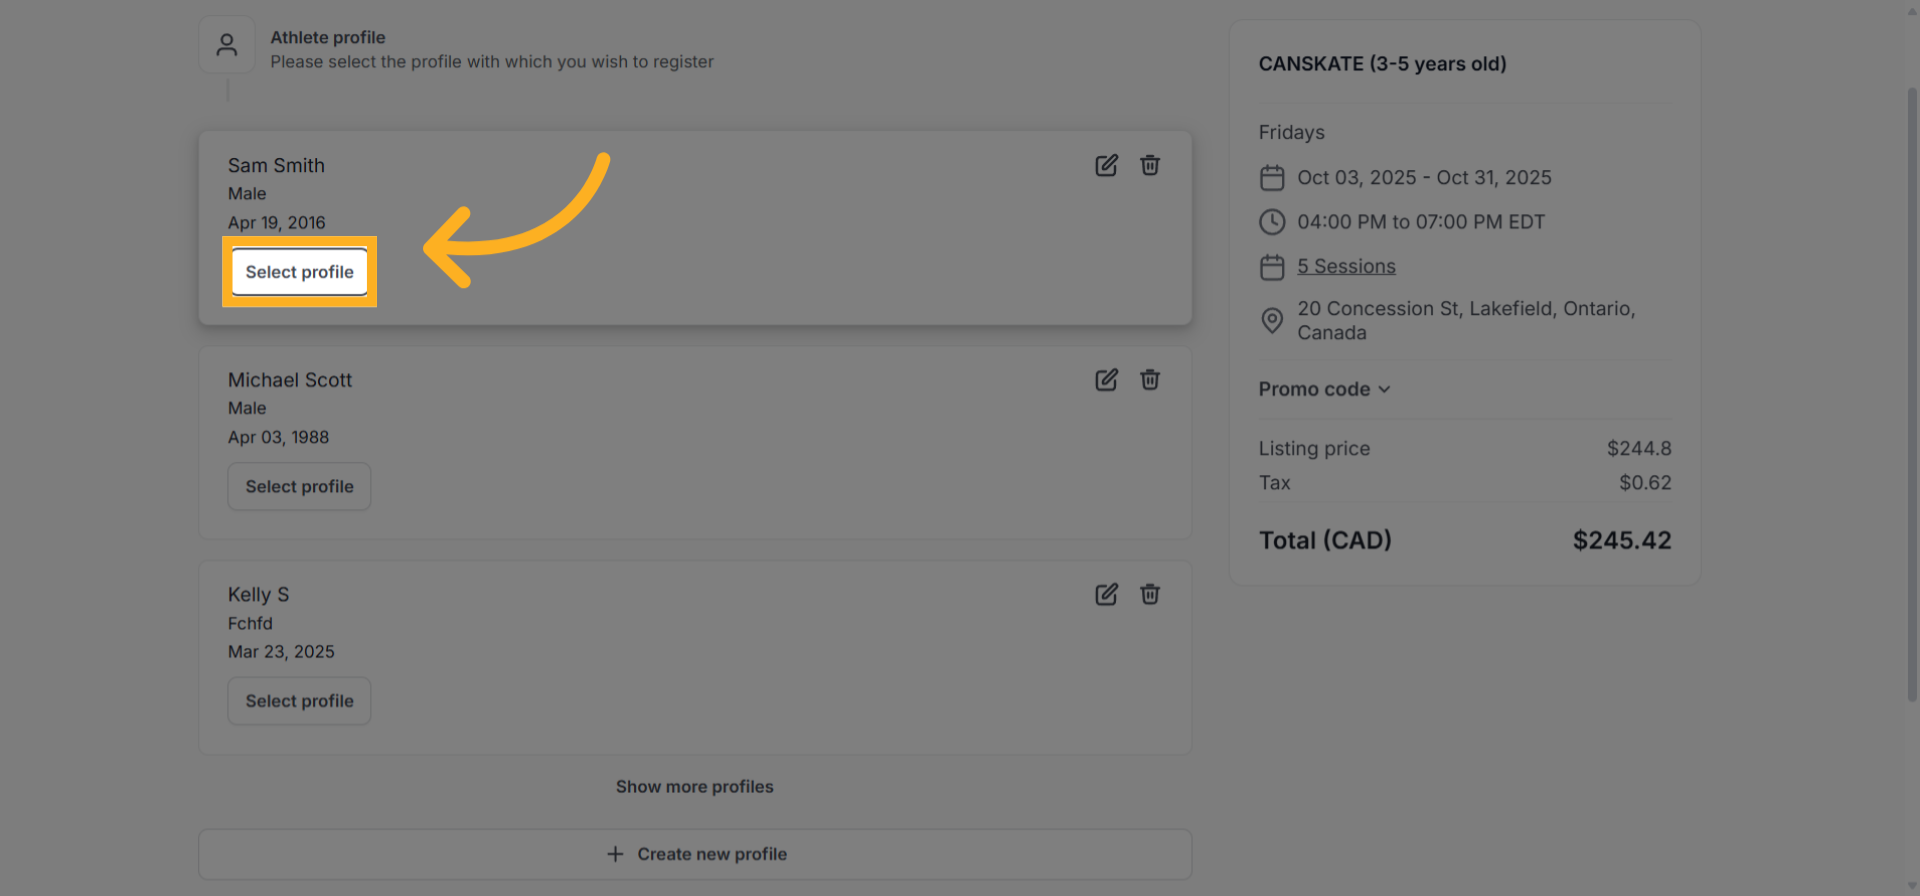The height and width of the screenshot is (896, 1920).
Task: Click the page vertical scrollbar
Action: (x=1912, y=400)
